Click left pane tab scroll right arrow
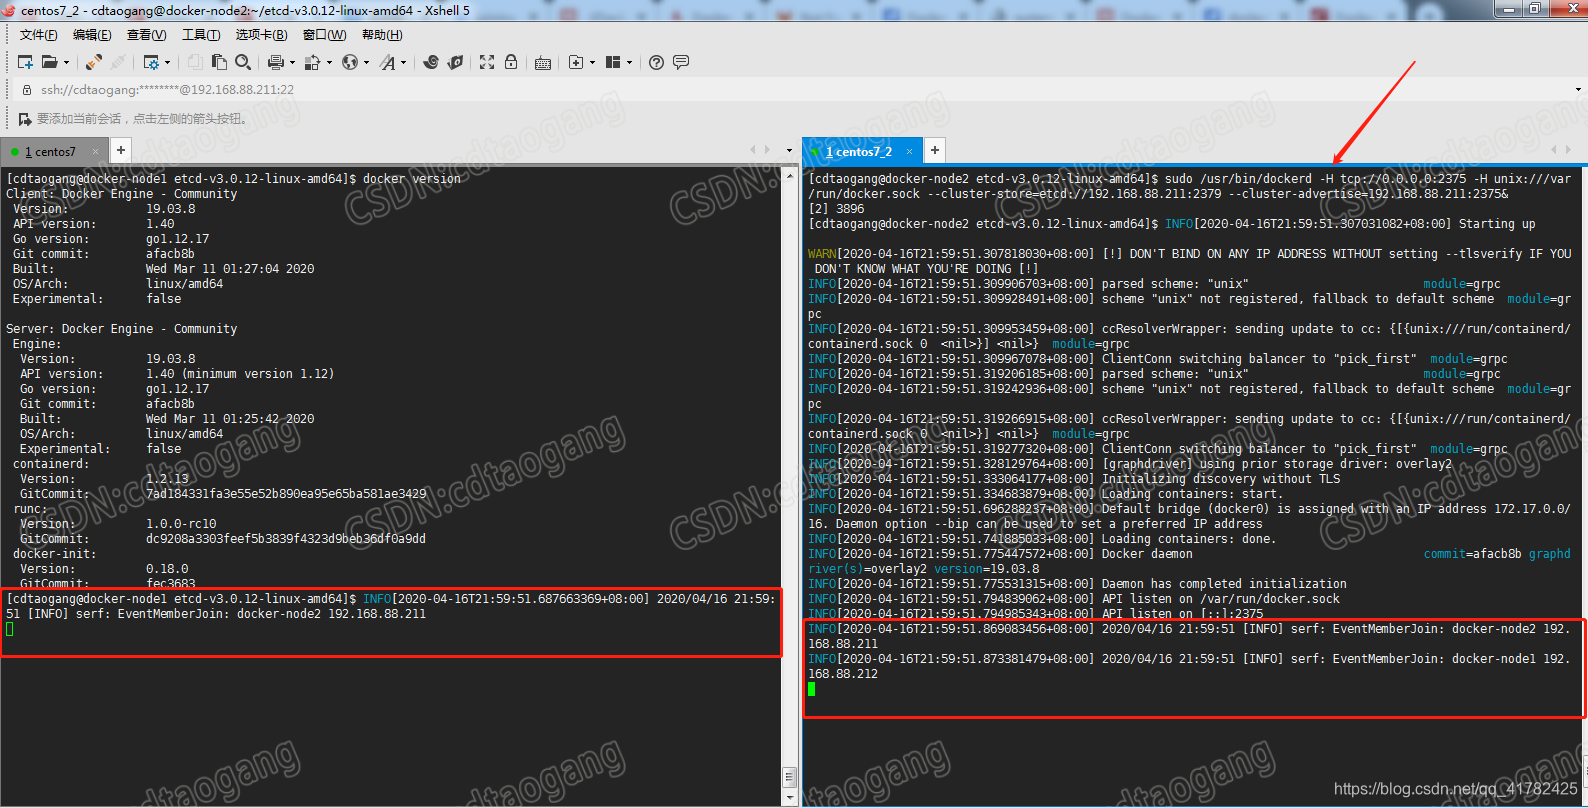1588x808 pixels. click(x=768, y=150)
